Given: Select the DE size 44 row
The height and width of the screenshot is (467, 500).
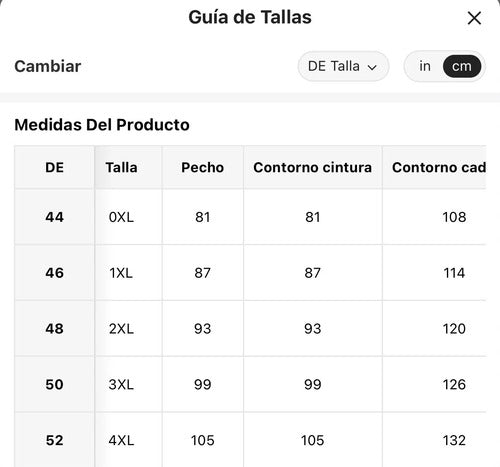Looking at the screenshot, I should pyautogui.click(x=250, y=217).
